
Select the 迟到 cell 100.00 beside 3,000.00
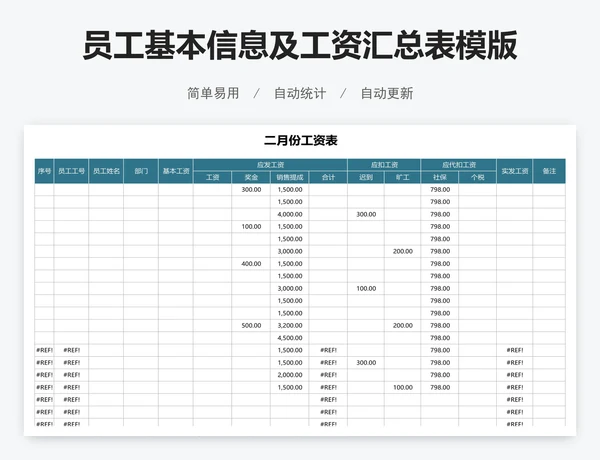pos(366,288)
